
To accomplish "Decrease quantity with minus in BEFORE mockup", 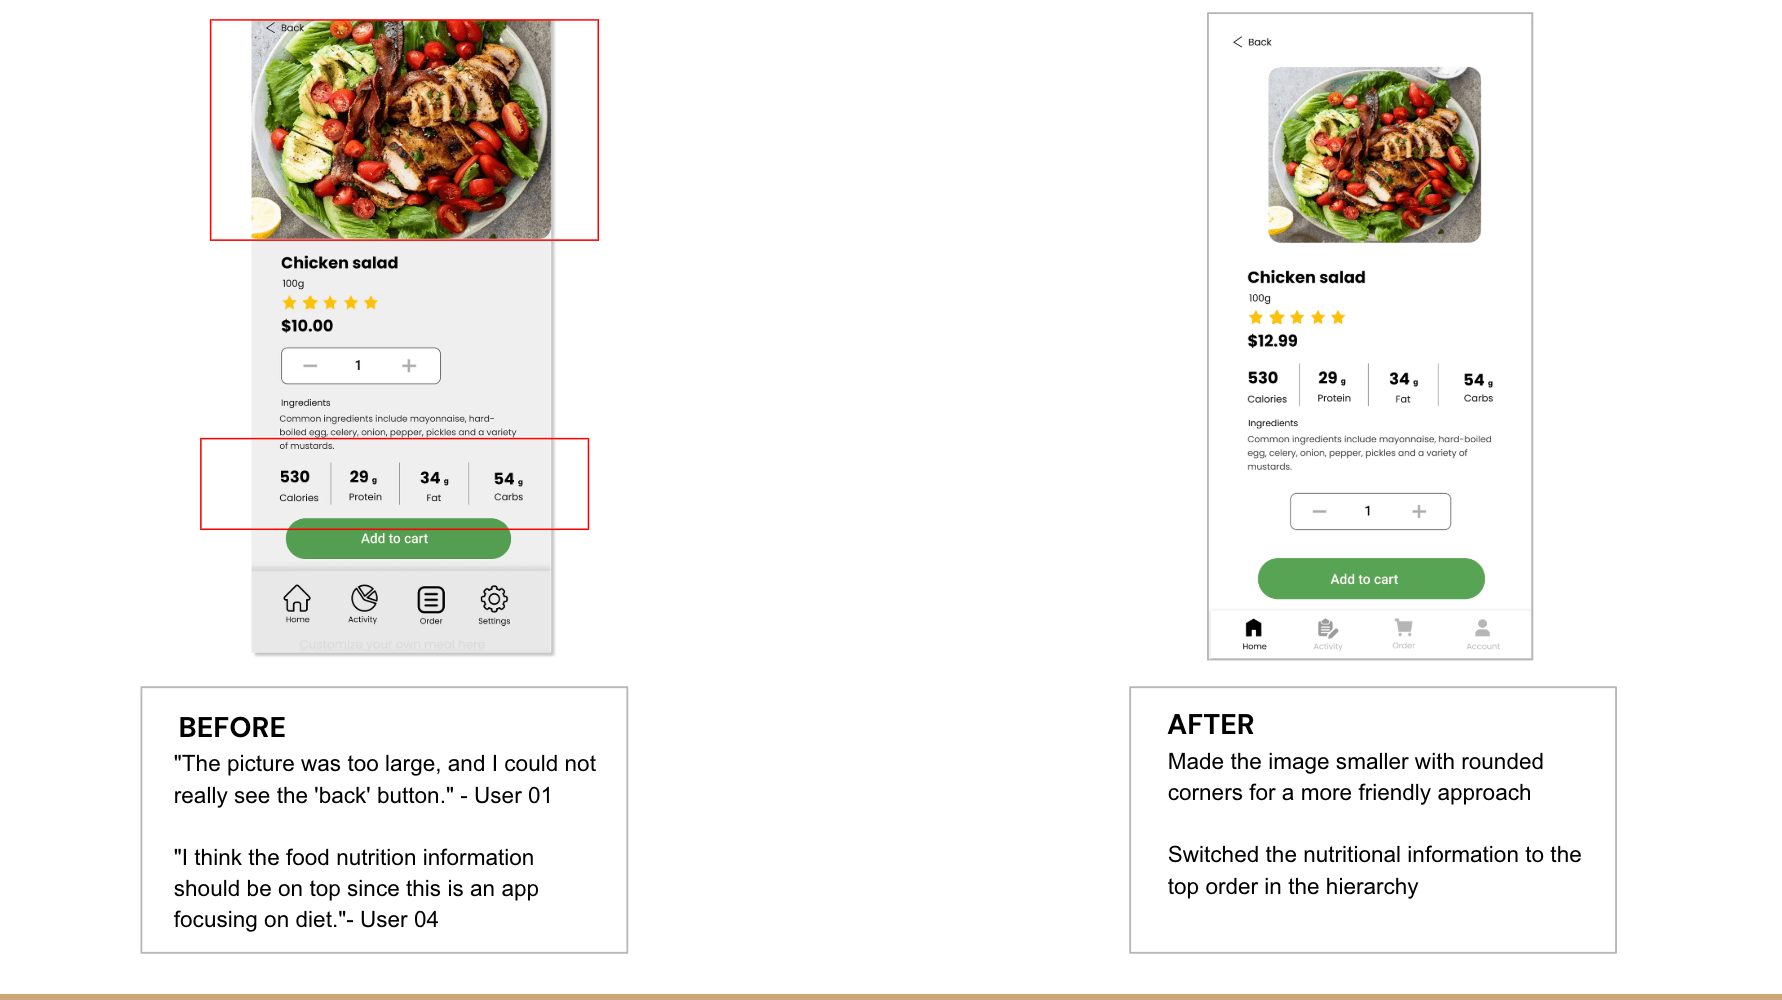I will click(x=310, y=366).
